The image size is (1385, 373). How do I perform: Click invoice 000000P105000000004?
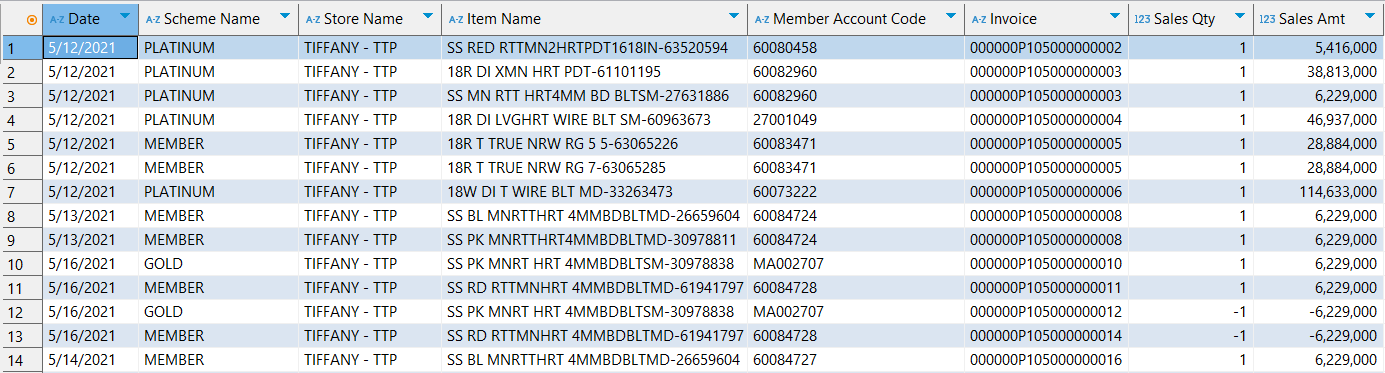pos(1046,120)
